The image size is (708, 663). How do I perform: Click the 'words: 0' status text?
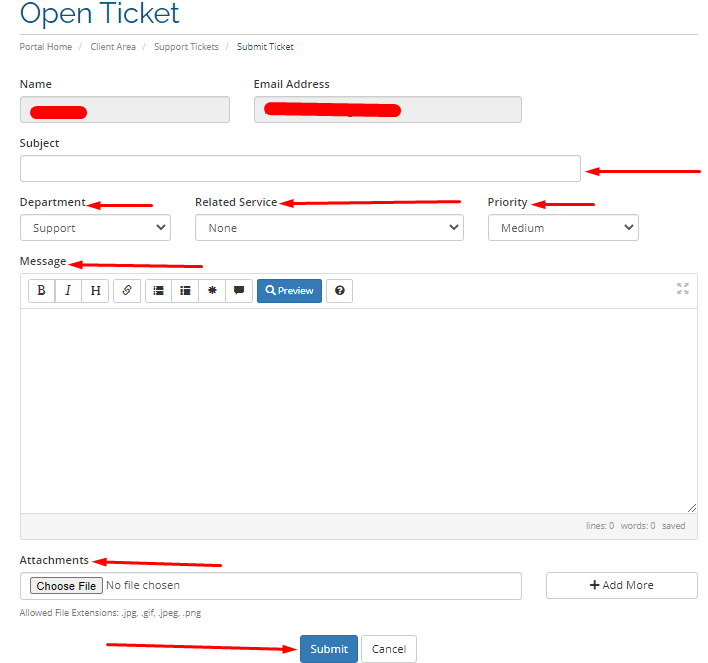point(638,526)
